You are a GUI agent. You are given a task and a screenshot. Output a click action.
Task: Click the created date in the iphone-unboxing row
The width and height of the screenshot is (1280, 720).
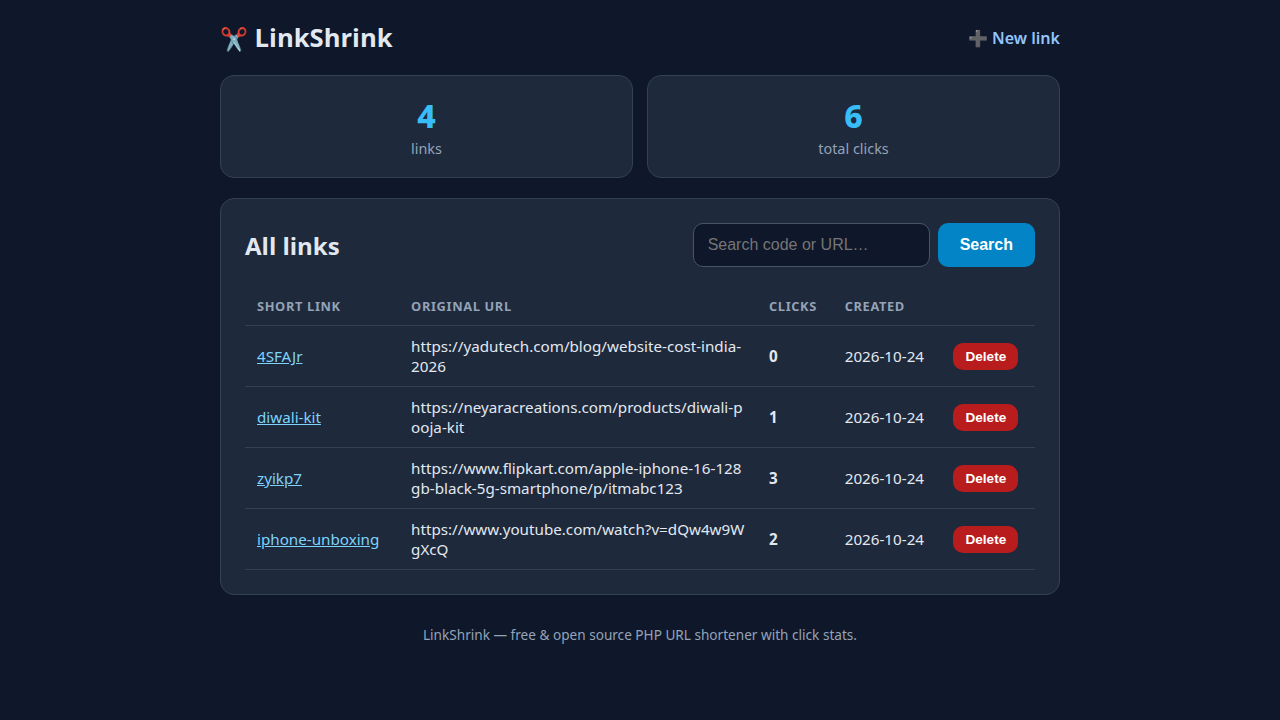pos(884,540)
